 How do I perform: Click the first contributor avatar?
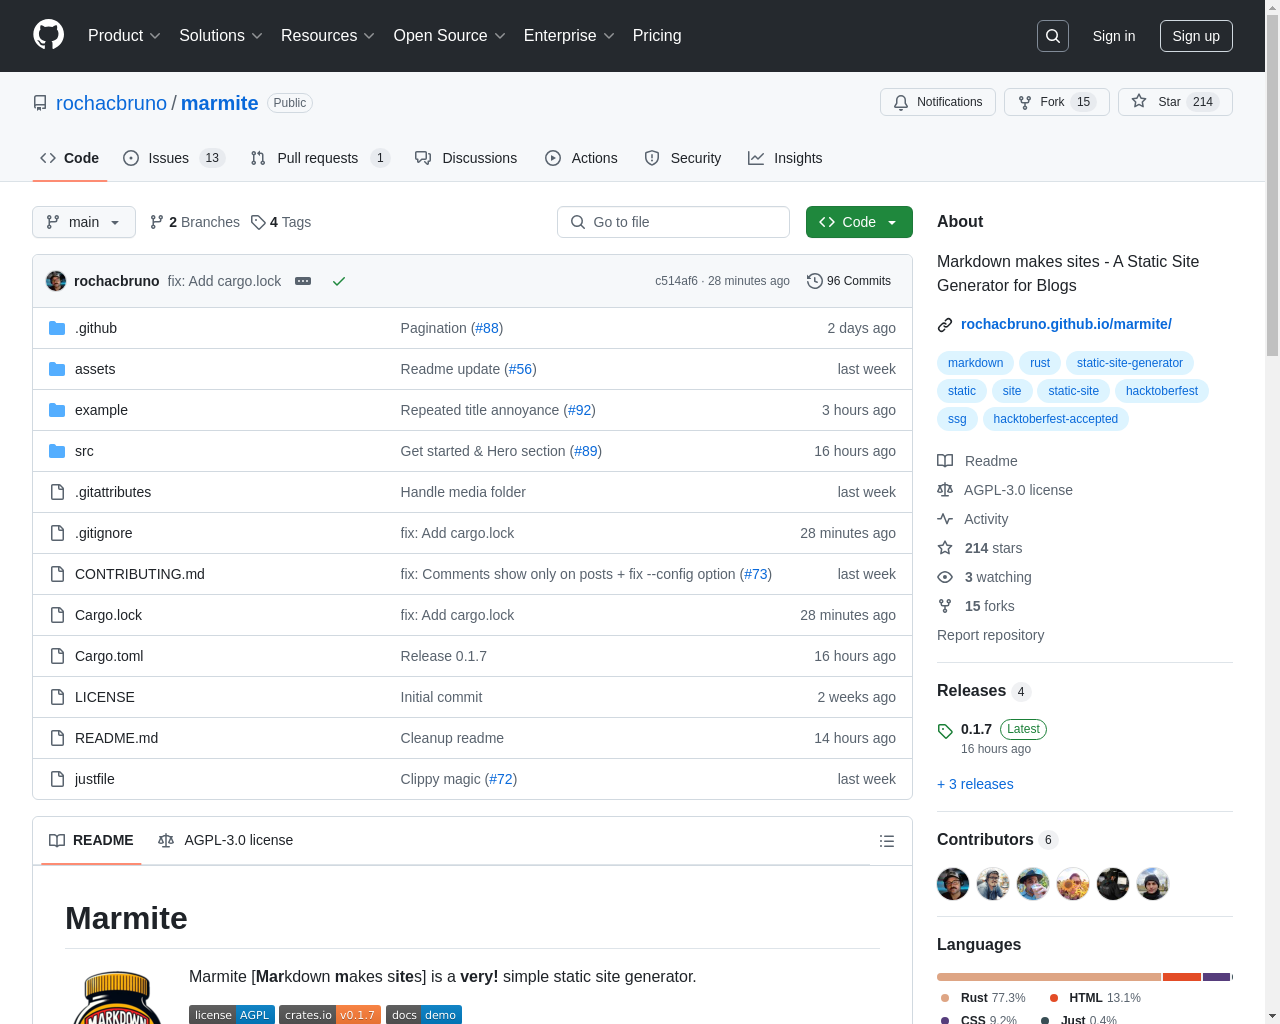click(953, 884)
